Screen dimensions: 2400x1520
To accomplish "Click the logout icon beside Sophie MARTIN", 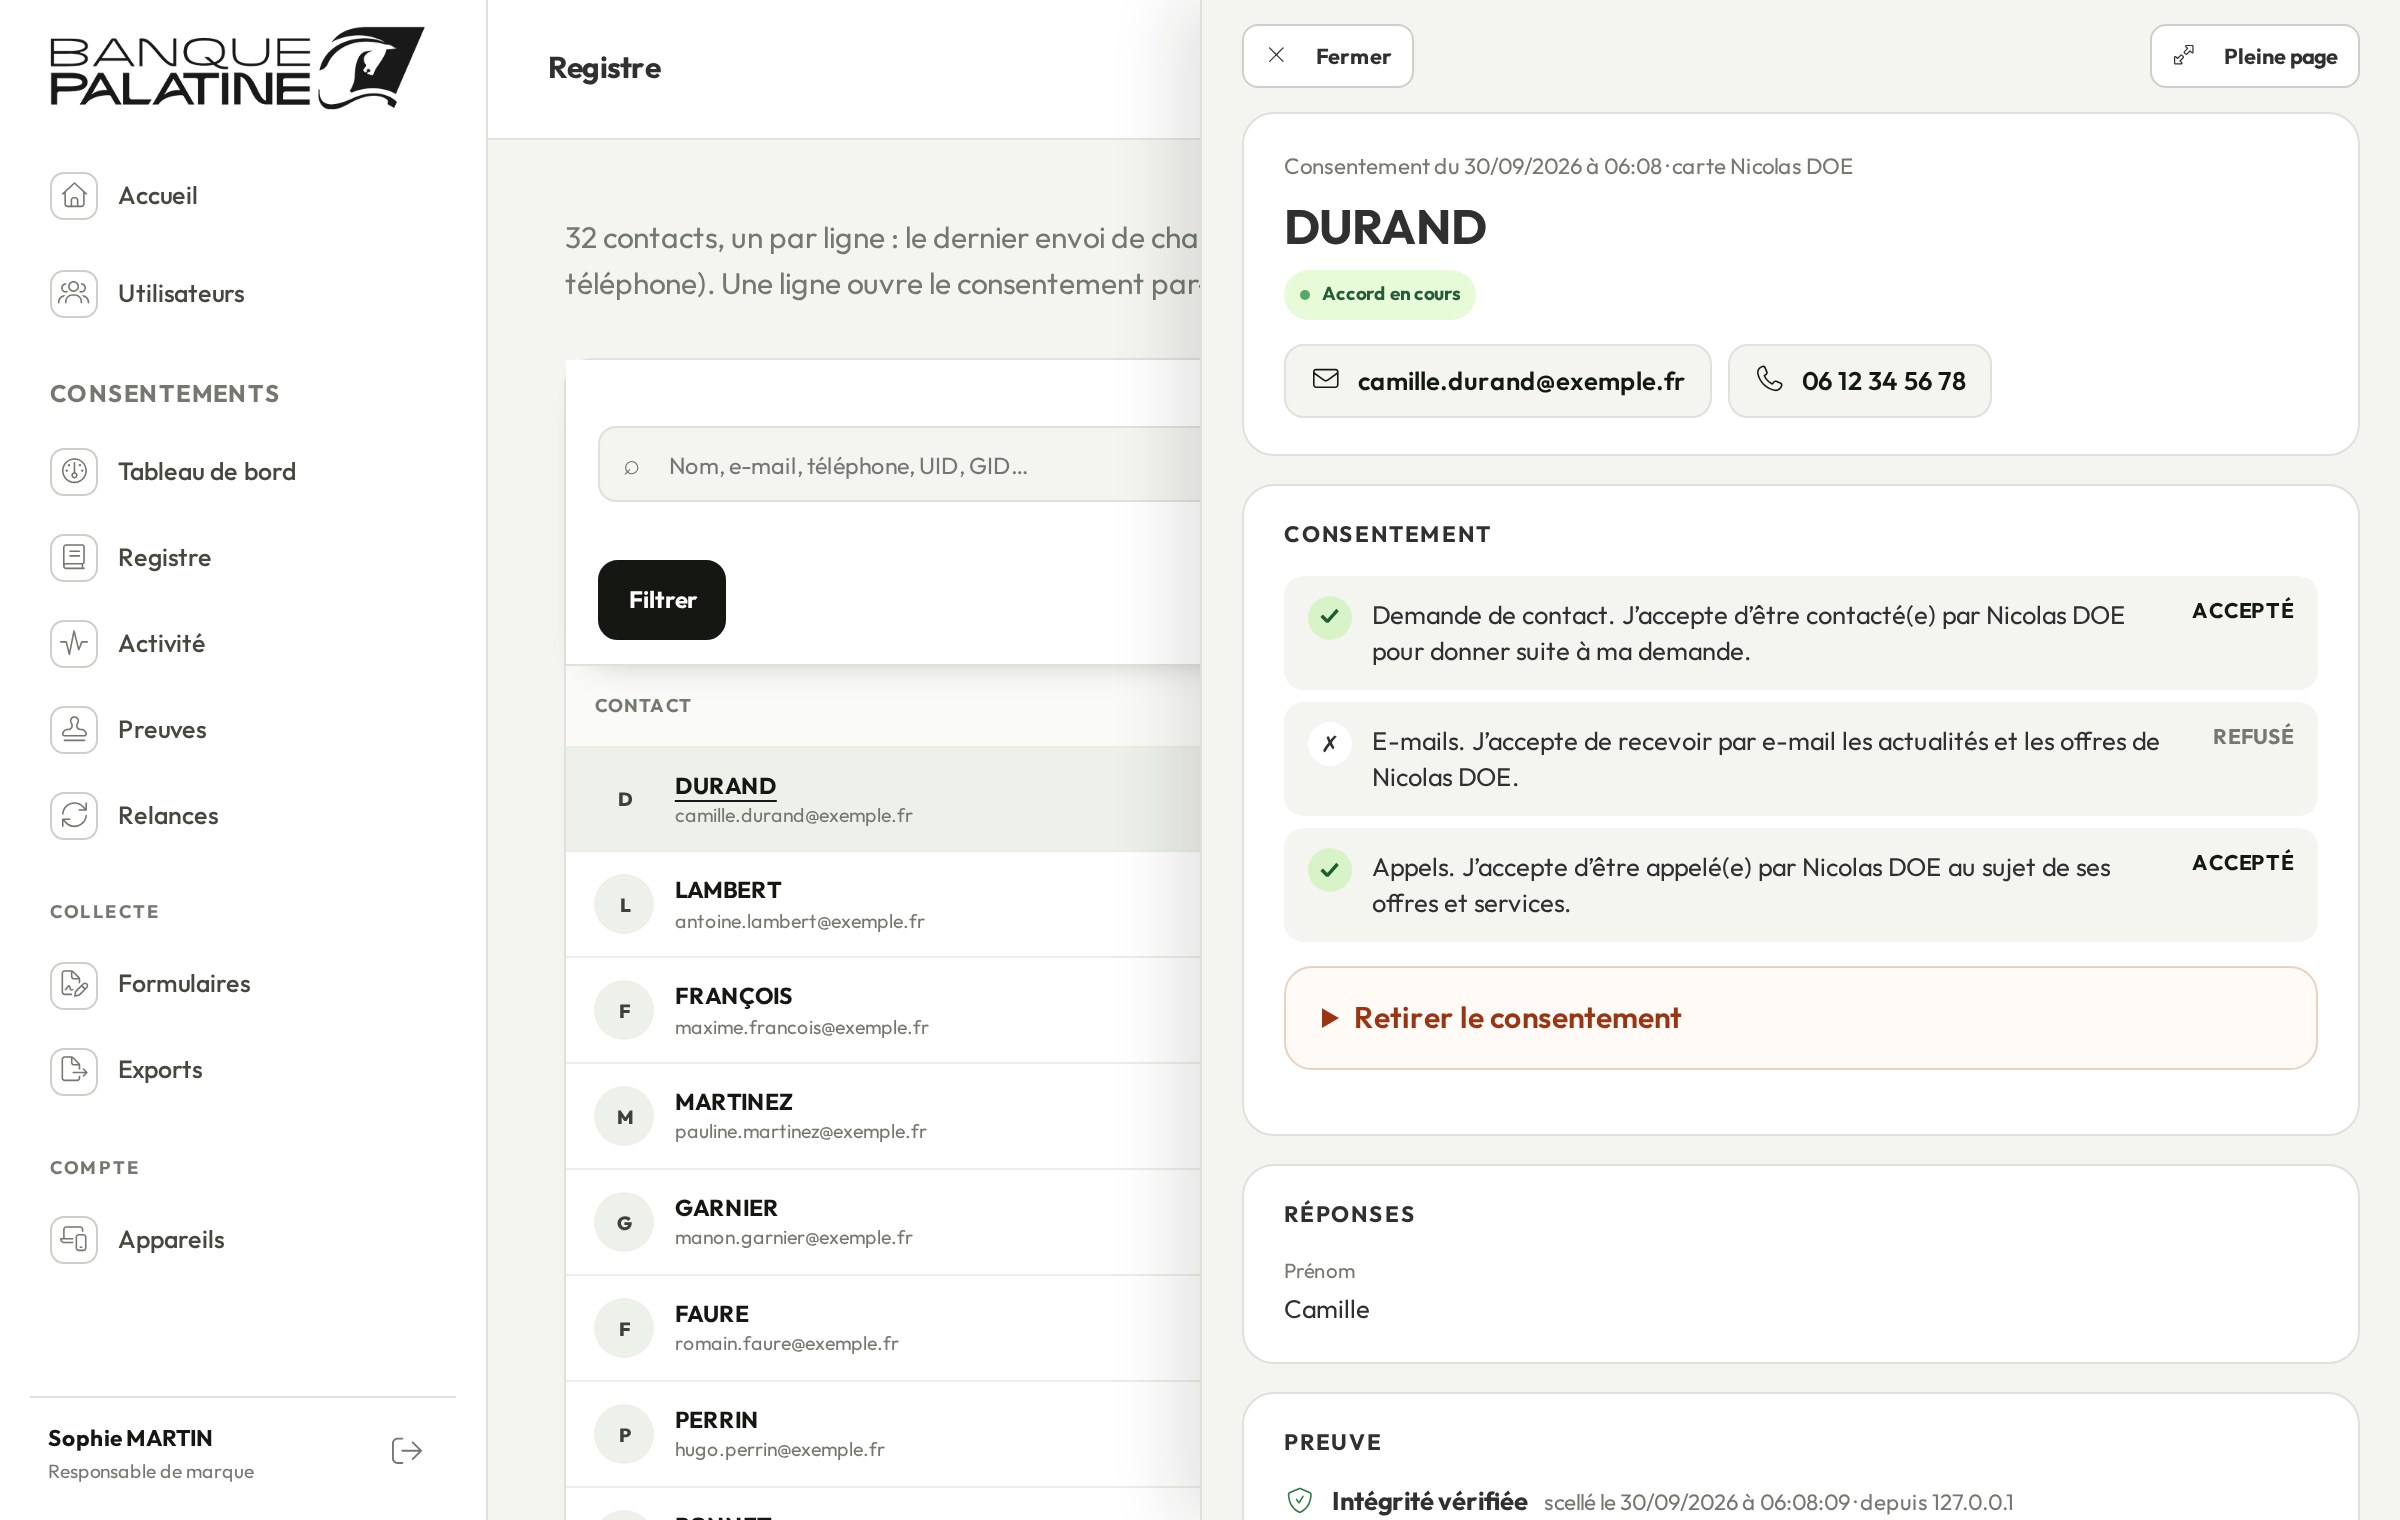I will tap(407, 1451).
